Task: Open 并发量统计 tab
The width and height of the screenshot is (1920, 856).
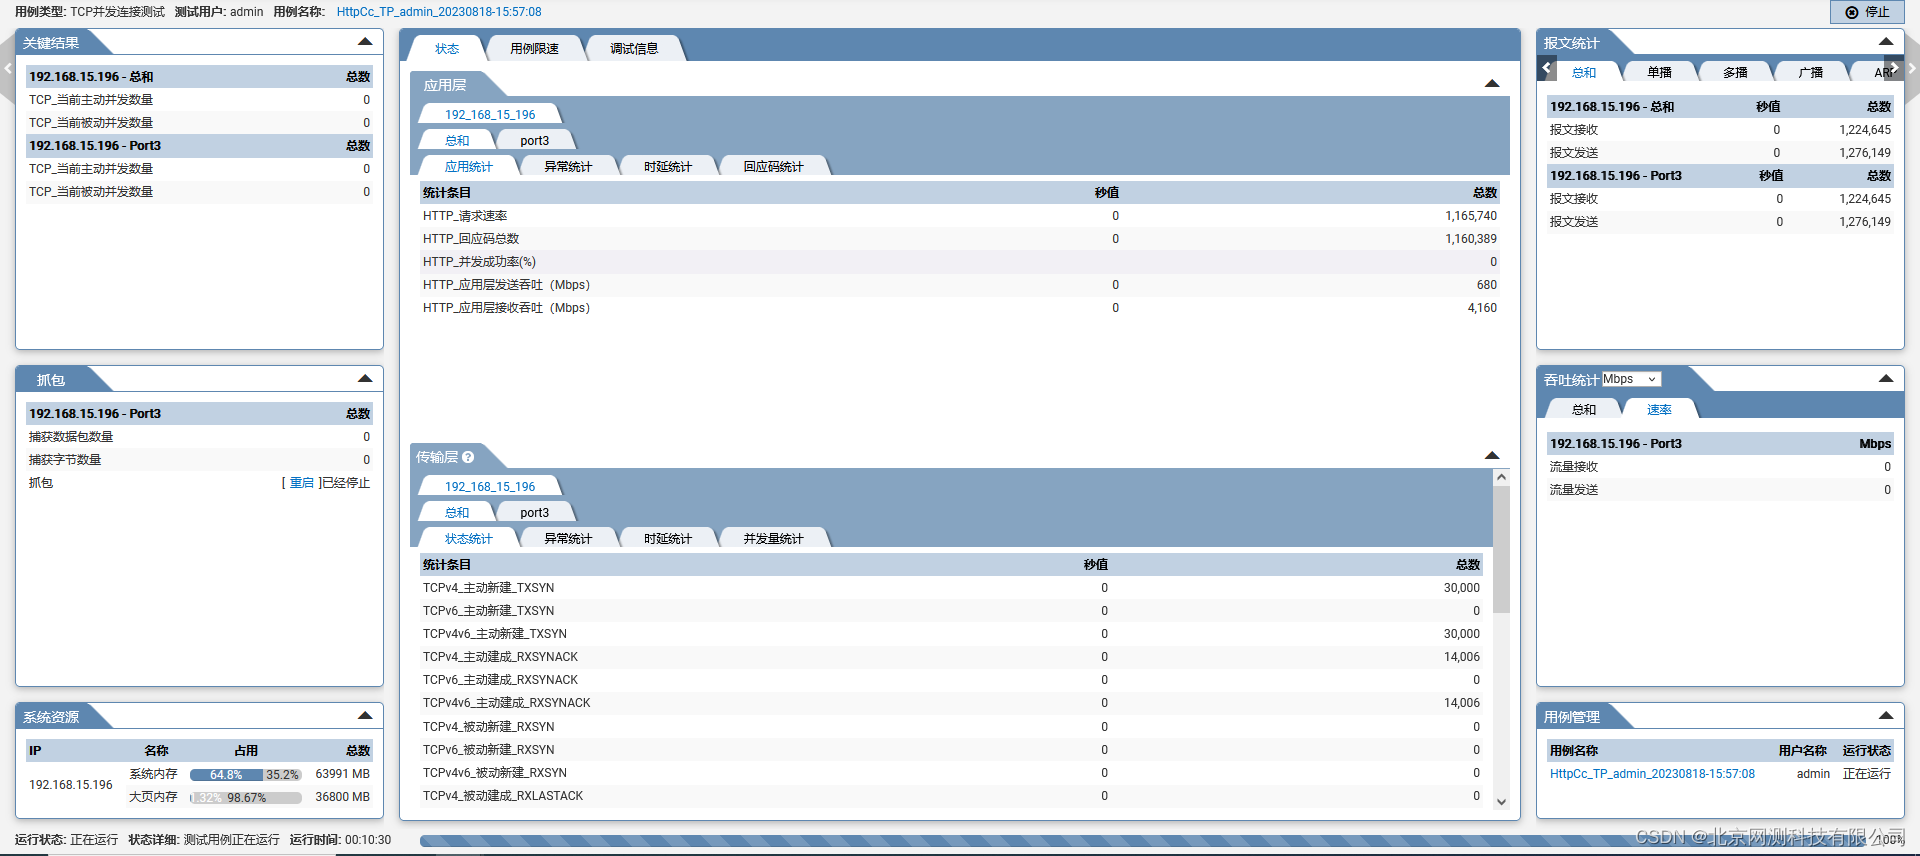Action: point(773,539)
